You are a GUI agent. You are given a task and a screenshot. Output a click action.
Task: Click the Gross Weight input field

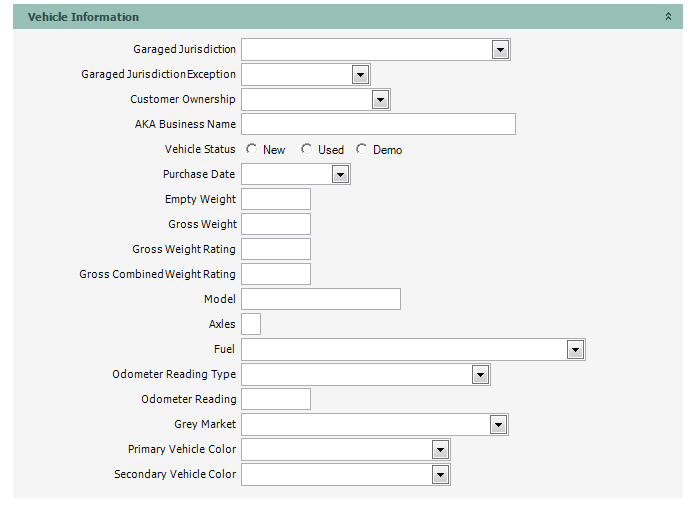click(x=276, y=224)
